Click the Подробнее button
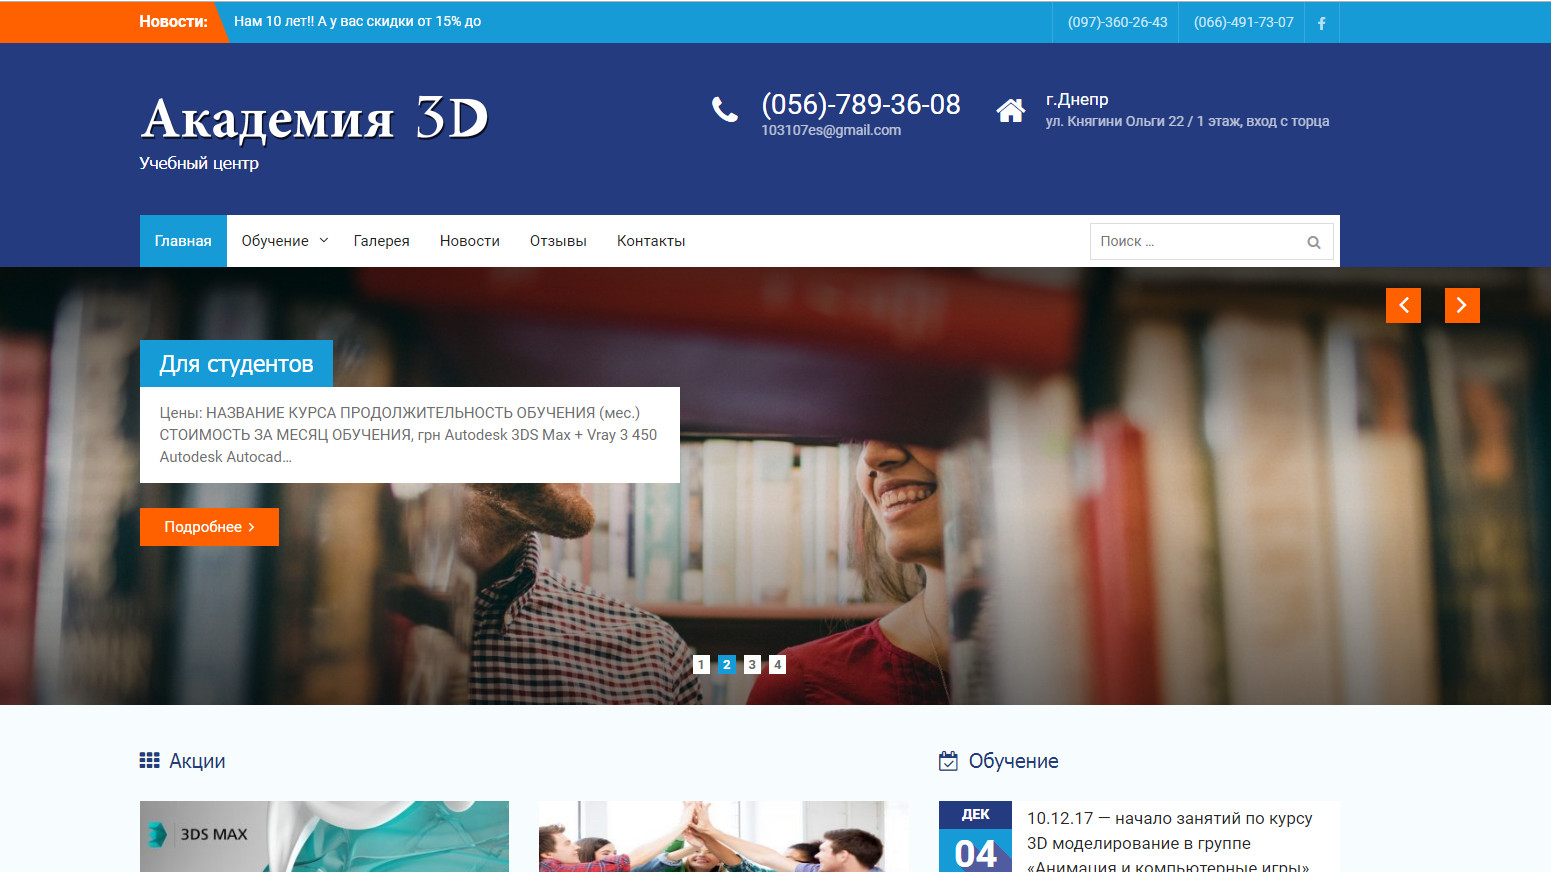Viewport: 1551px width, 872px height. 209,527
